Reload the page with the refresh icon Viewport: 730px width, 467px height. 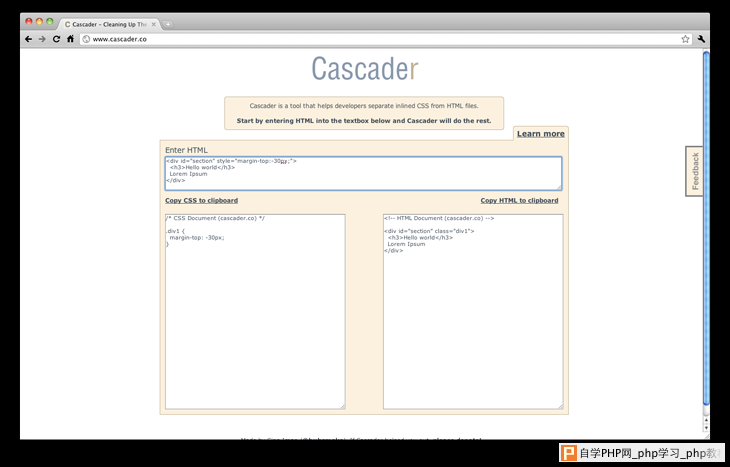[56, 39]
